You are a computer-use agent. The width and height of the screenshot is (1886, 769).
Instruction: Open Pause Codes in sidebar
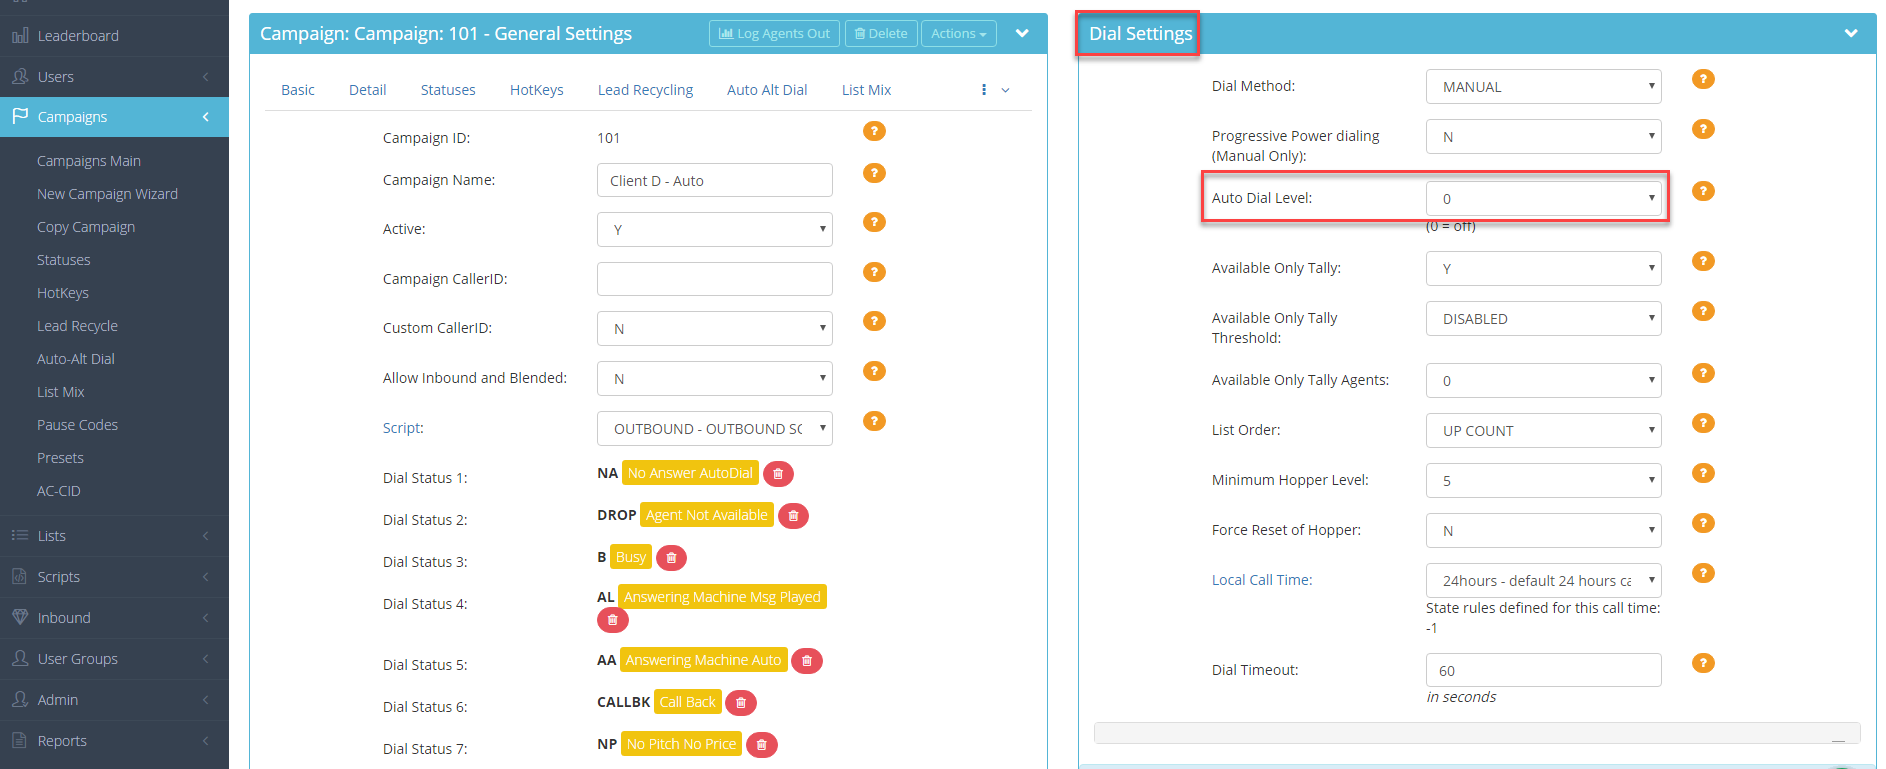point(77,425)
